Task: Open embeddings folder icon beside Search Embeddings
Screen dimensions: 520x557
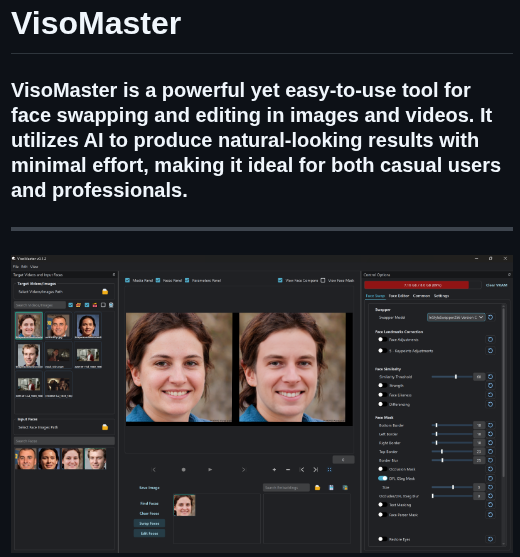Action: click(x=318, y=488)
